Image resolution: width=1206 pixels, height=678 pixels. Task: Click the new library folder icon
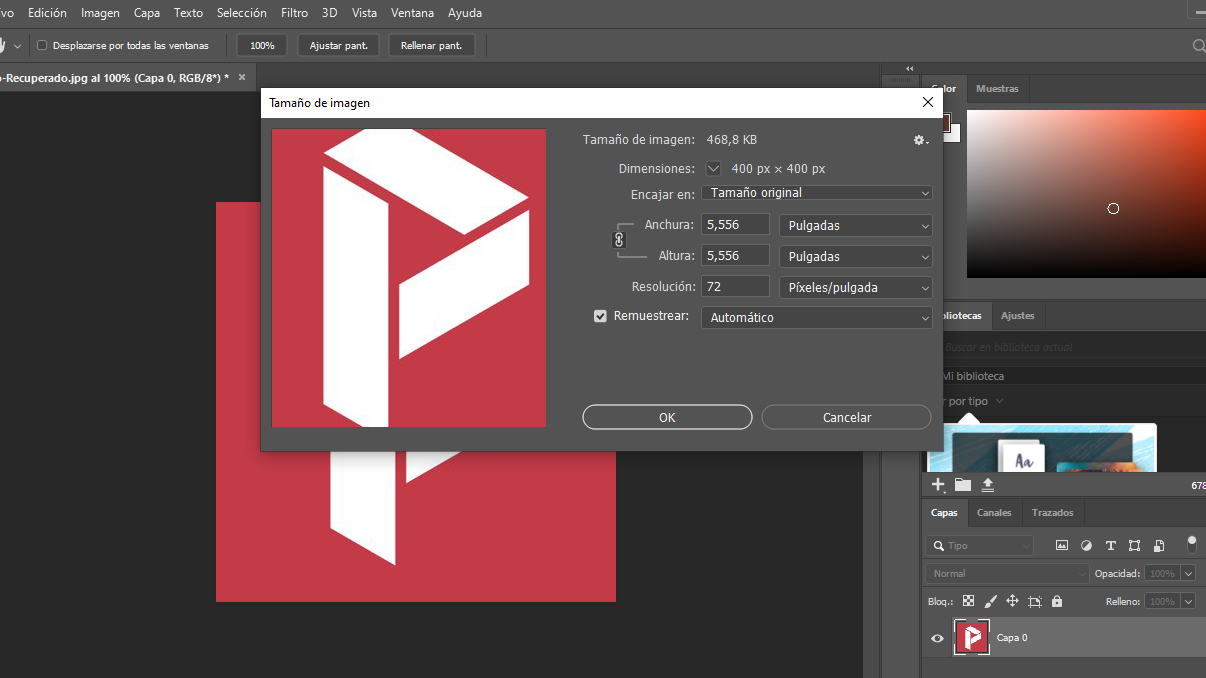click(x=963, y=484)
